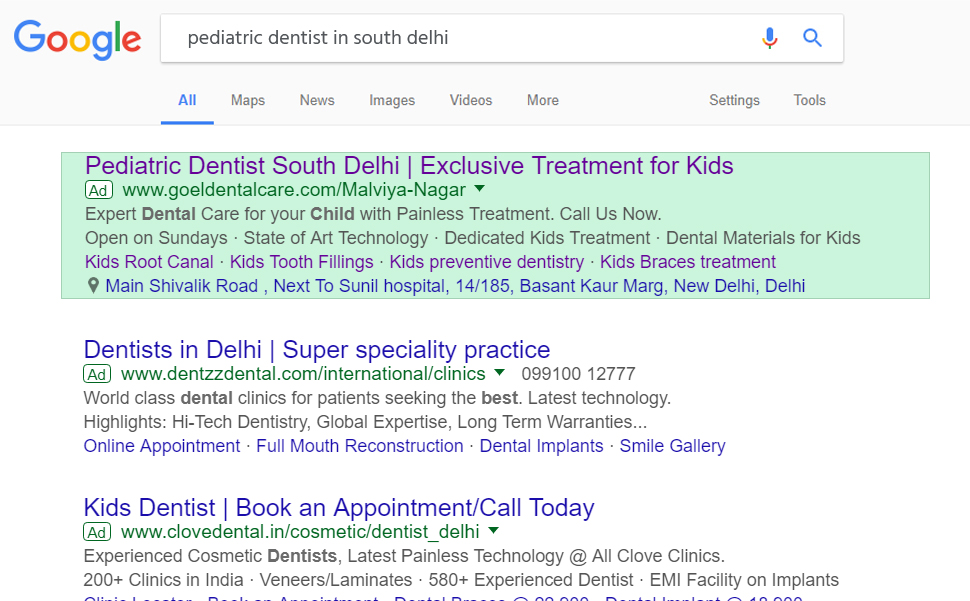Open the Tools filter options
Image resolution: width=970 pixels, height=601 pixels.
click(810, 100)
